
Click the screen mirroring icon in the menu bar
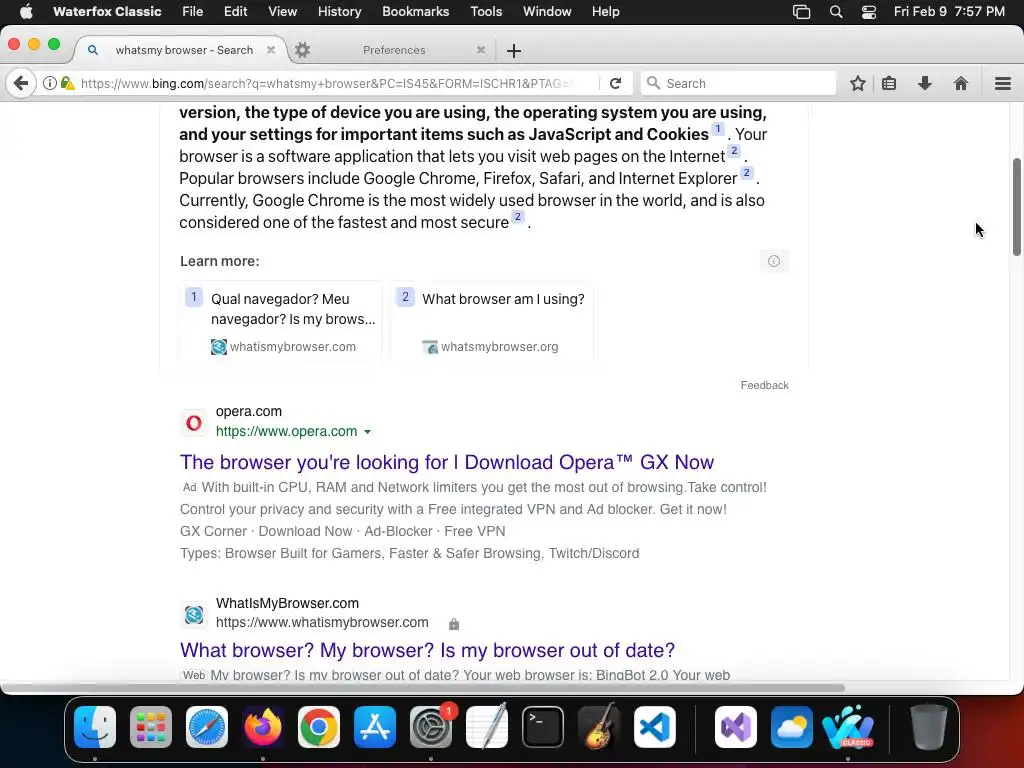click(801, 12)
